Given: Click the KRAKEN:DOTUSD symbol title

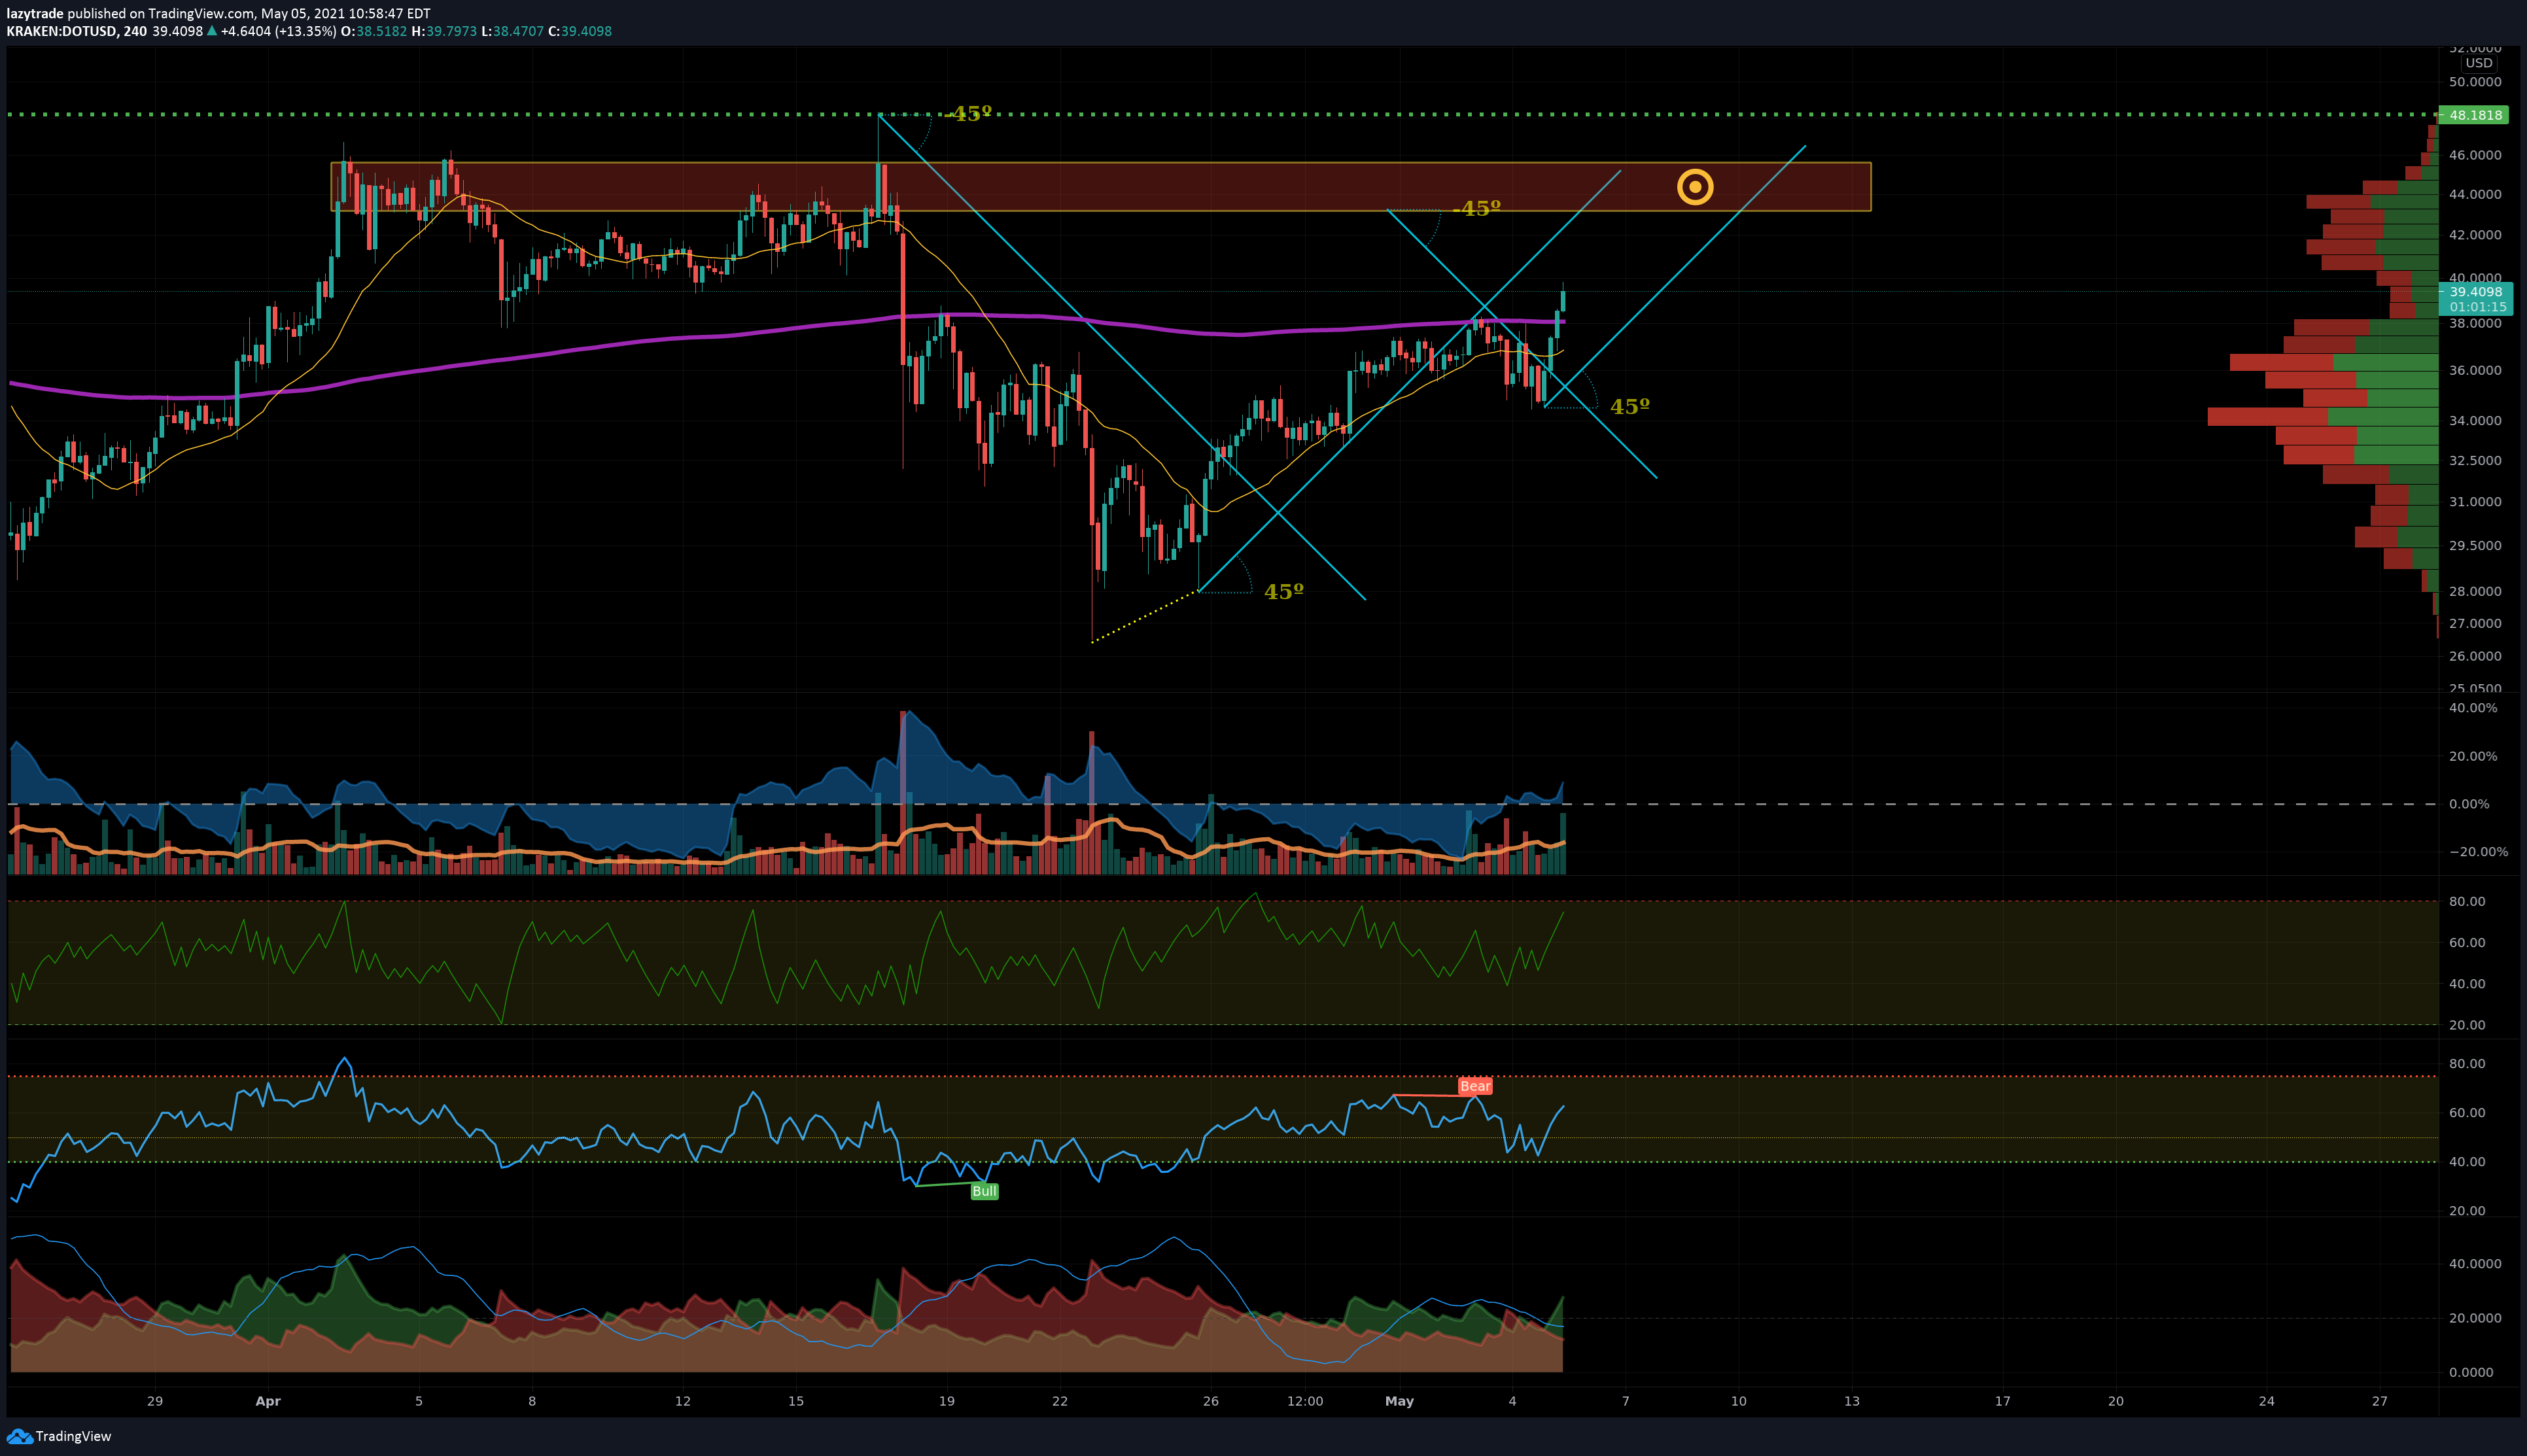Looking at the screenshot, I should [x=61, y=31].
